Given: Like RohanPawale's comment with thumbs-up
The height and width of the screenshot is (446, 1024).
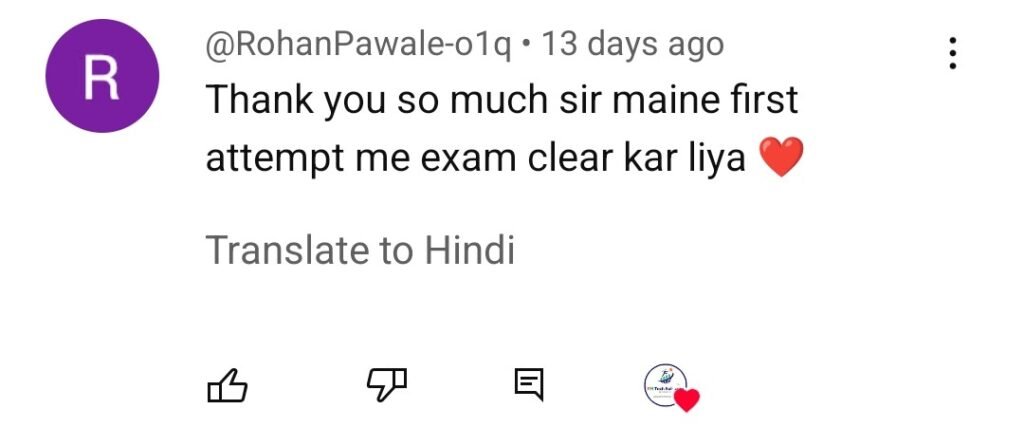Looking at the screenshot, I should pyautogui.click(x=227, y=385).
